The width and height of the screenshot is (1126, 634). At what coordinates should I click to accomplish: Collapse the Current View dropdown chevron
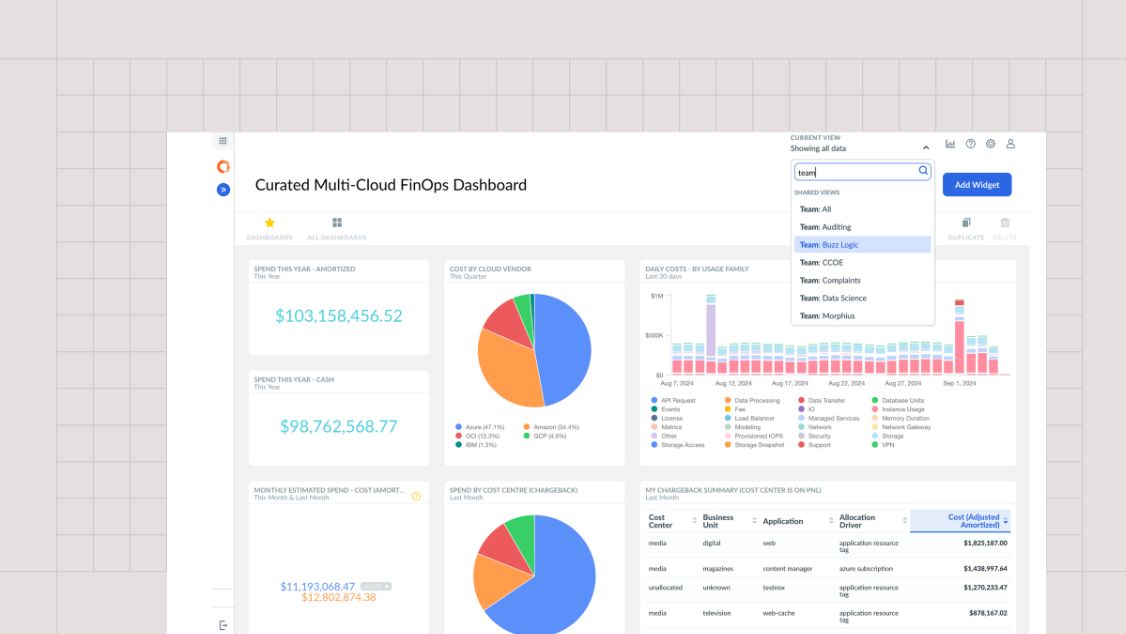click(x=926, y=148)
